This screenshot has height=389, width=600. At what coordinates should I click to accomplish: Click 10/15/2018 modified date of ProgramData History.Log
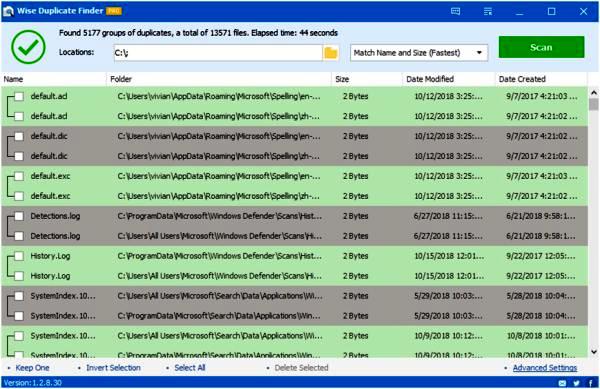(449, 256)
